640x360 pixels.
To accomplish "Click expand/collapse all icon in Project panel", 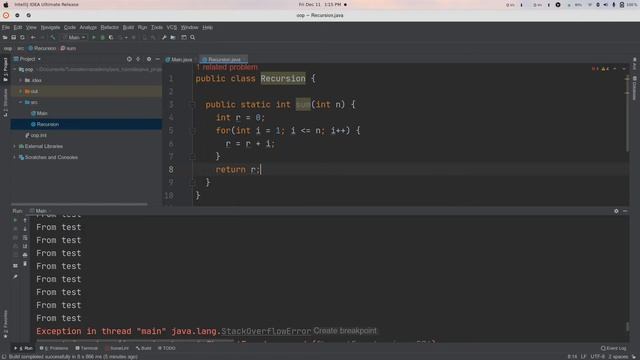I will pyautogui.click(x=138, y=59).
